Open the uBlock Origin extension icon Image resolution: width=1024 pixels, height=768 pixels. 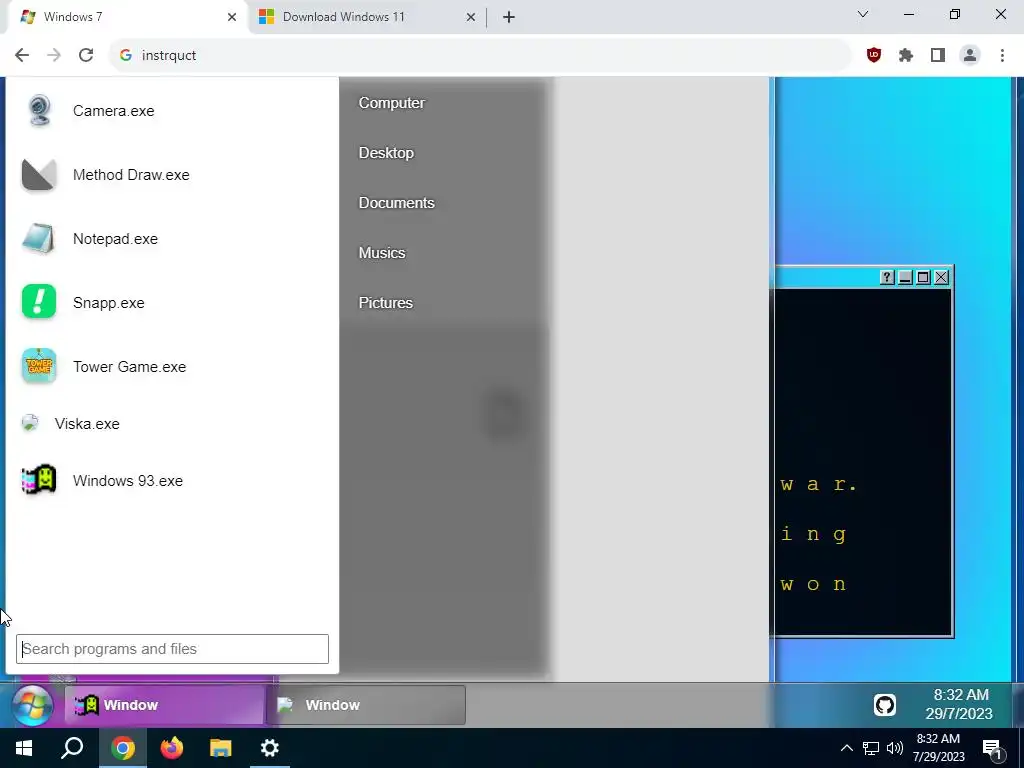point(874,55)
